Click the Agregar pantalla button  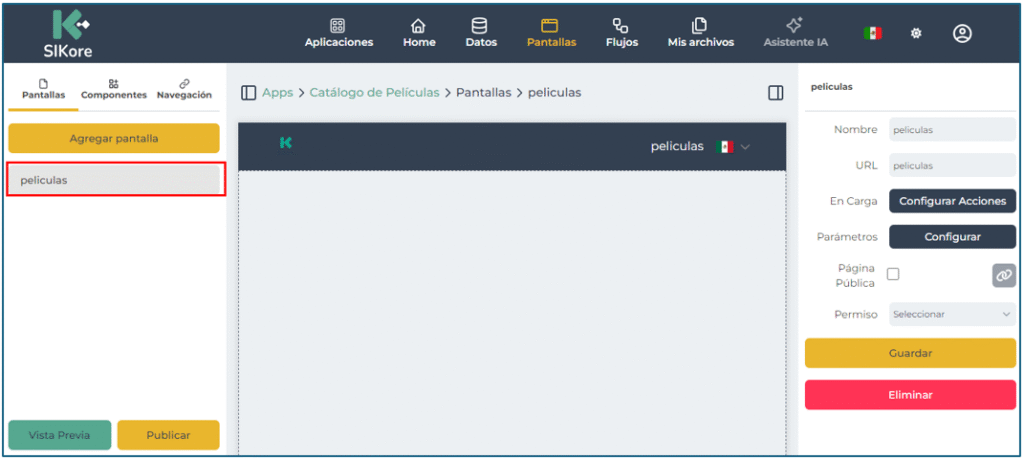113,138
